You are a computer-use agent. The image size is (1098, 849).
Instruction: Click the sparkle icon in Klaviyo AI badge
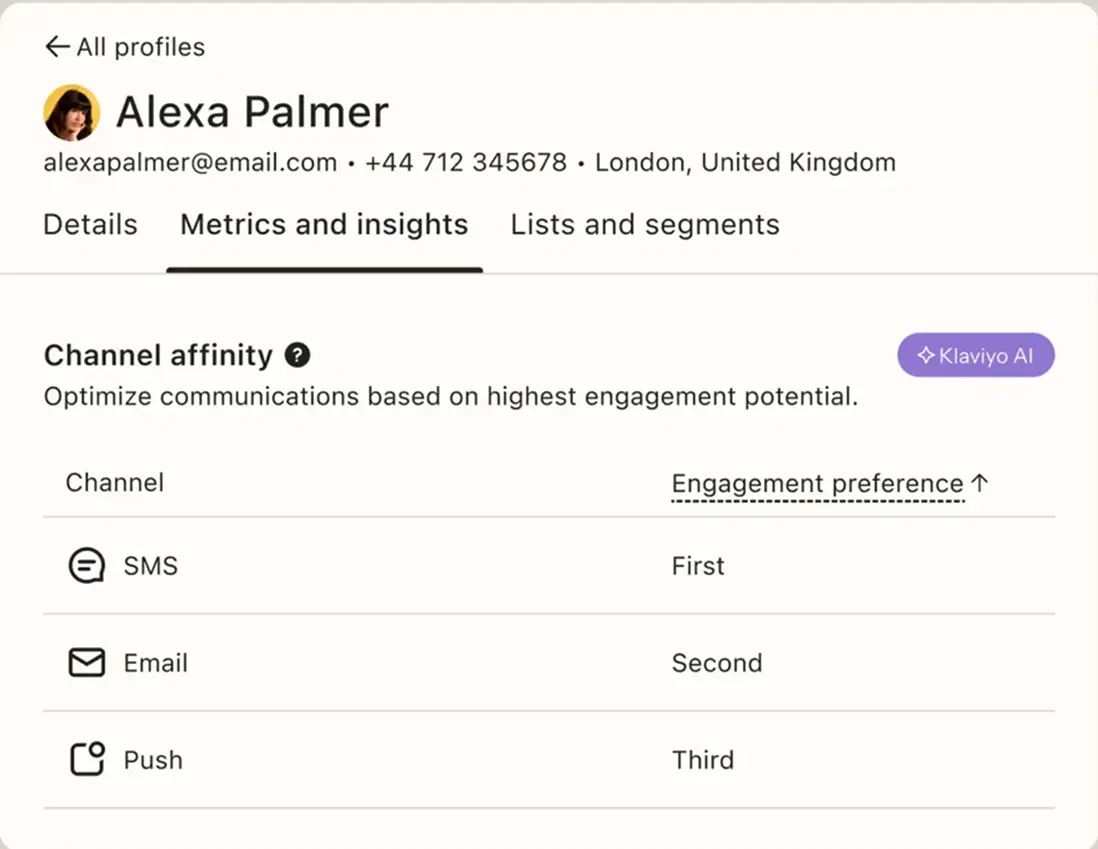point(926,356)
